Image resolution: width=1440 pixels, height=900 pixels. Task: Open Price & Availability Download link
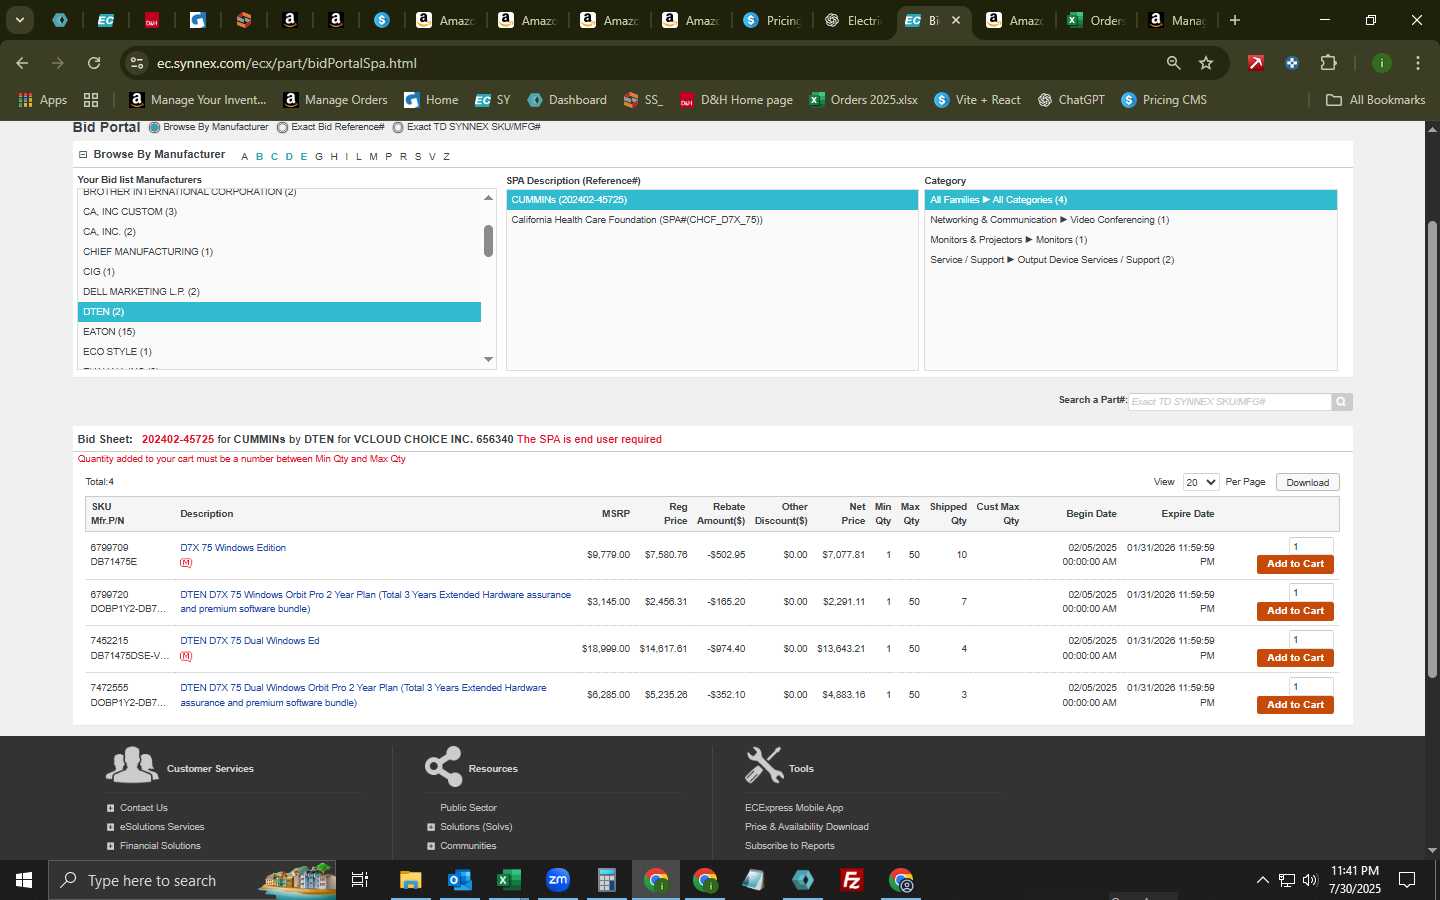806,827
